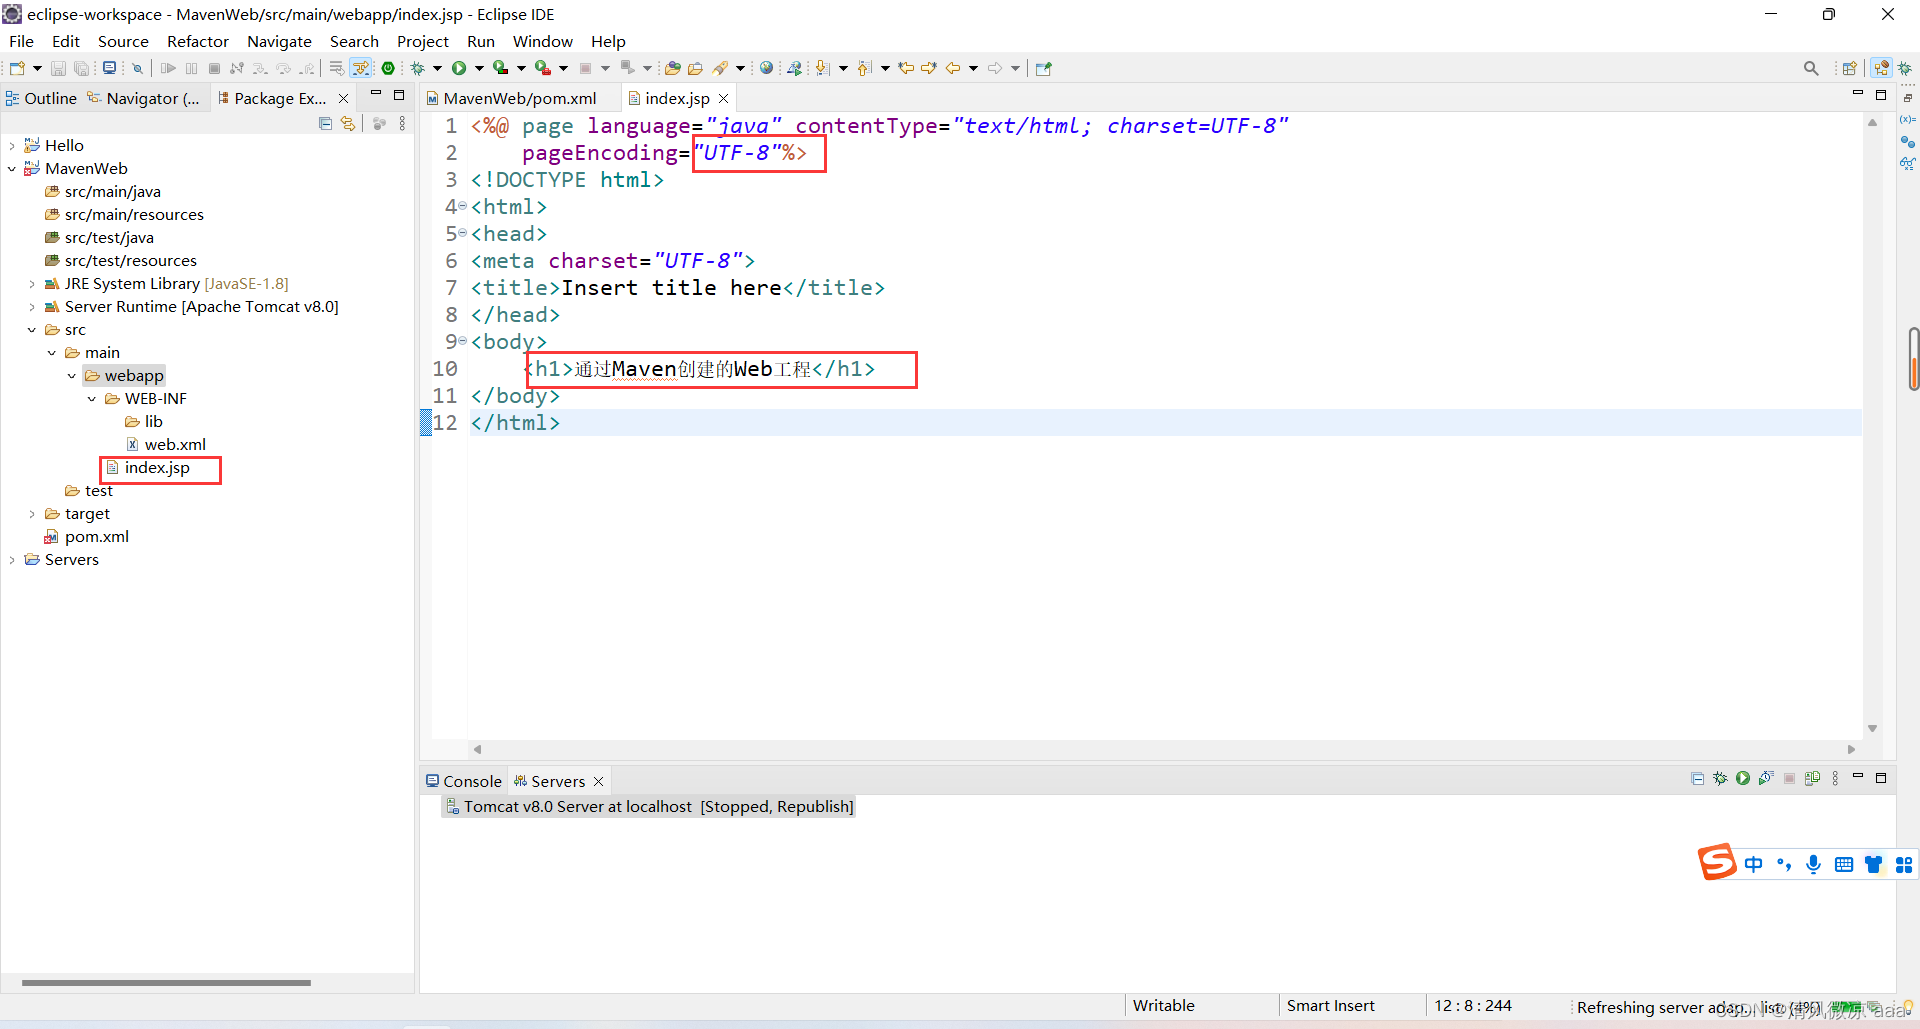Expand the Servers project node
Image resolution: width=1920 pixels, height=1029 pixels.
(x=12, y=560)
